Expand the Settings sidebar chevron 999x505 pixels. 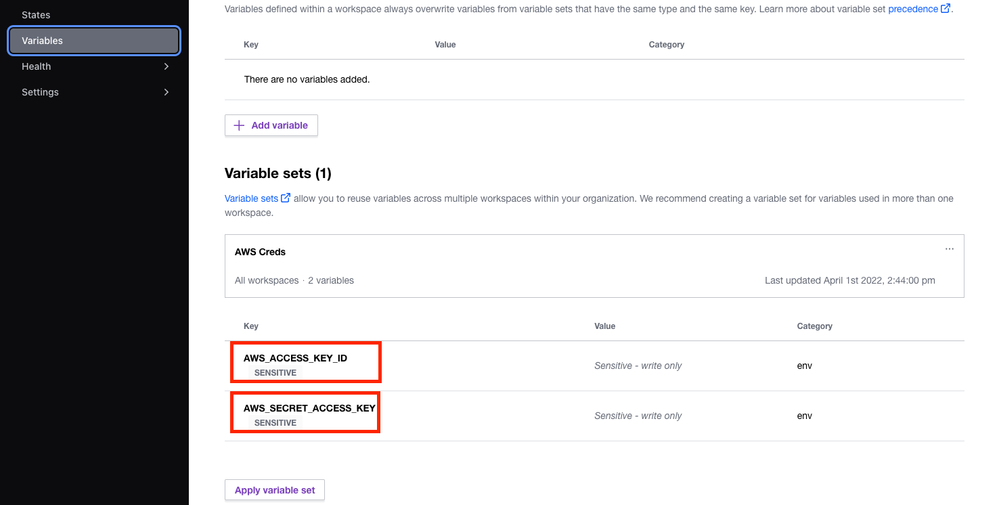[166, 92]
